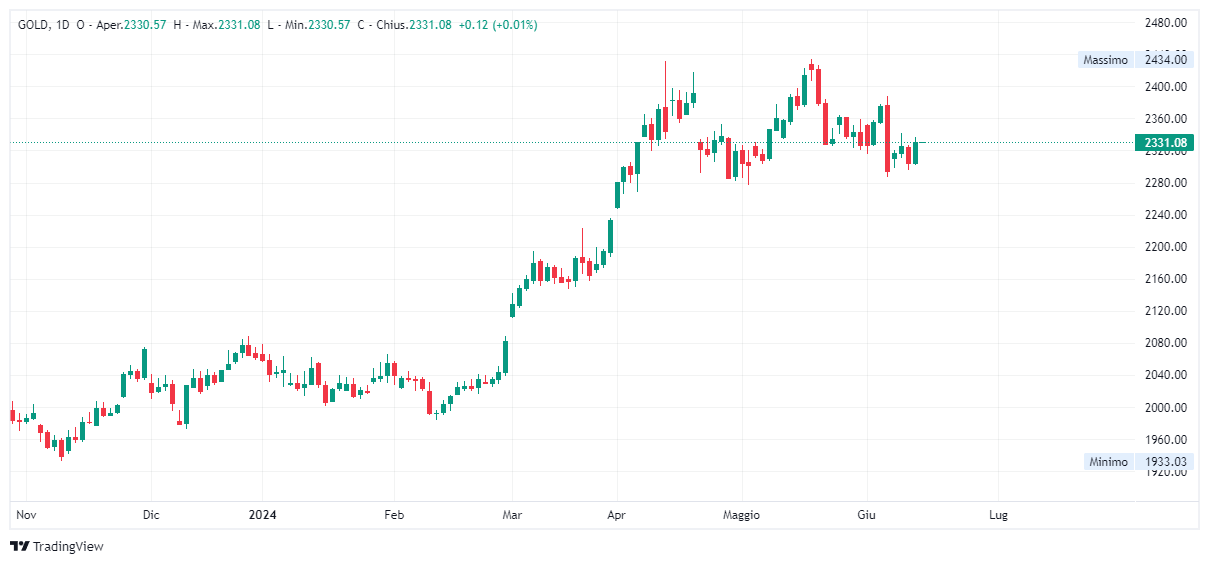
Task: Open the TradingView link text
Action: (x=68, y=547)
